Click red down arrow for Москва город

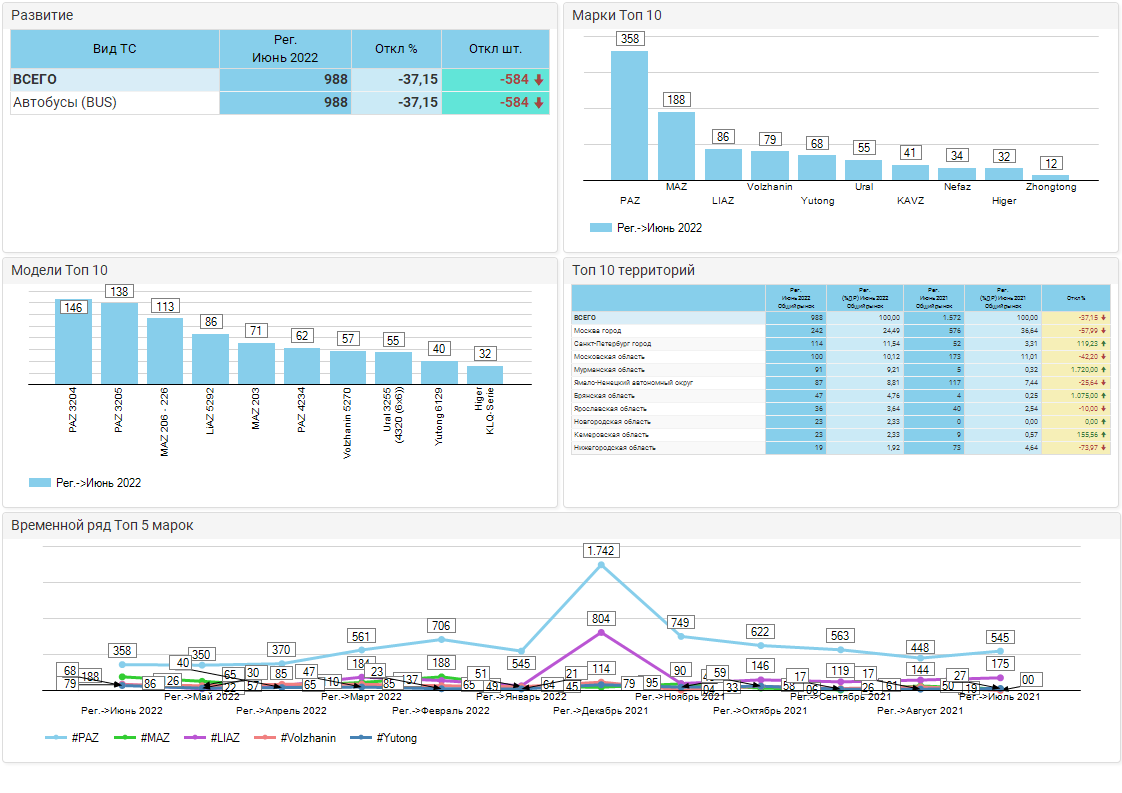1104,330
